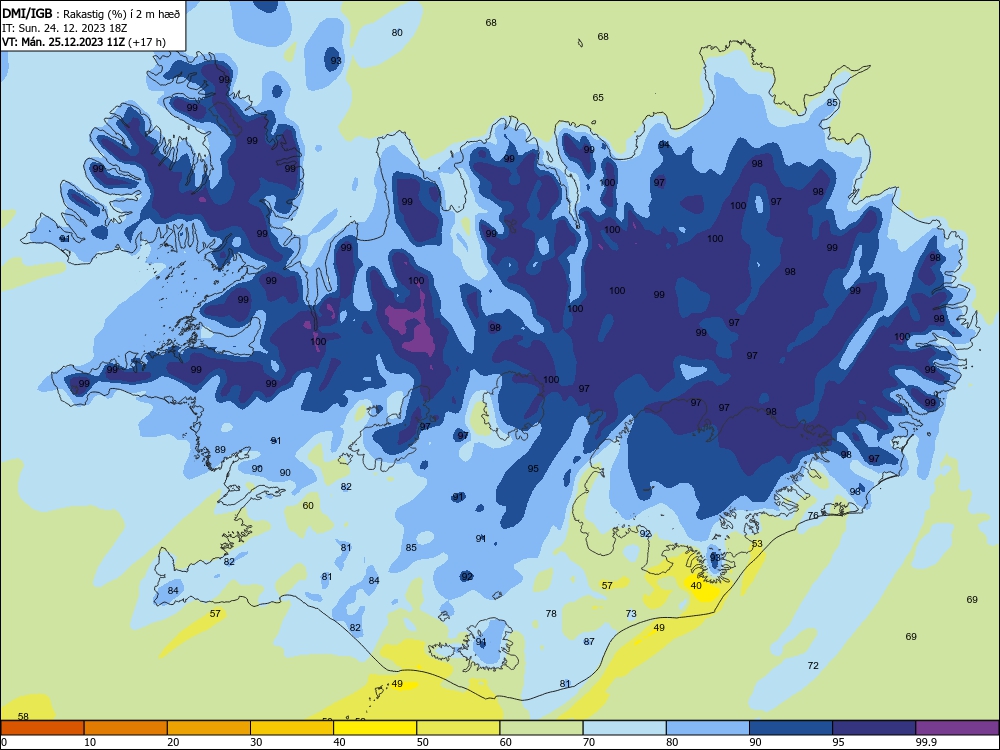The image size is (1000, 750).
Task: Click the '53' humidity value on the map
Action: pyautogui.click(x=757, y=544)
